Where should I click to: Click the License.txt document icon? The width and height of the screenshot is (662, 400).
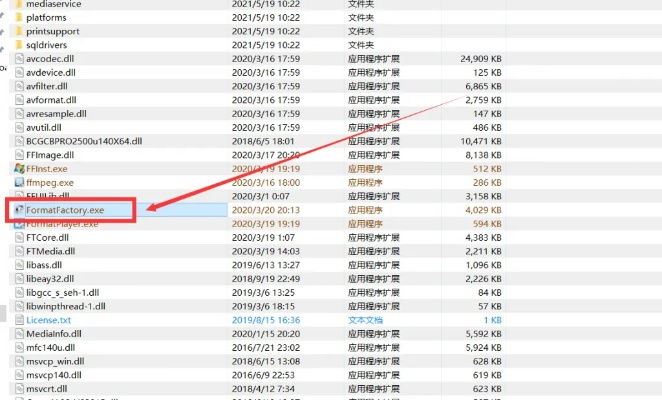(19, 320)
